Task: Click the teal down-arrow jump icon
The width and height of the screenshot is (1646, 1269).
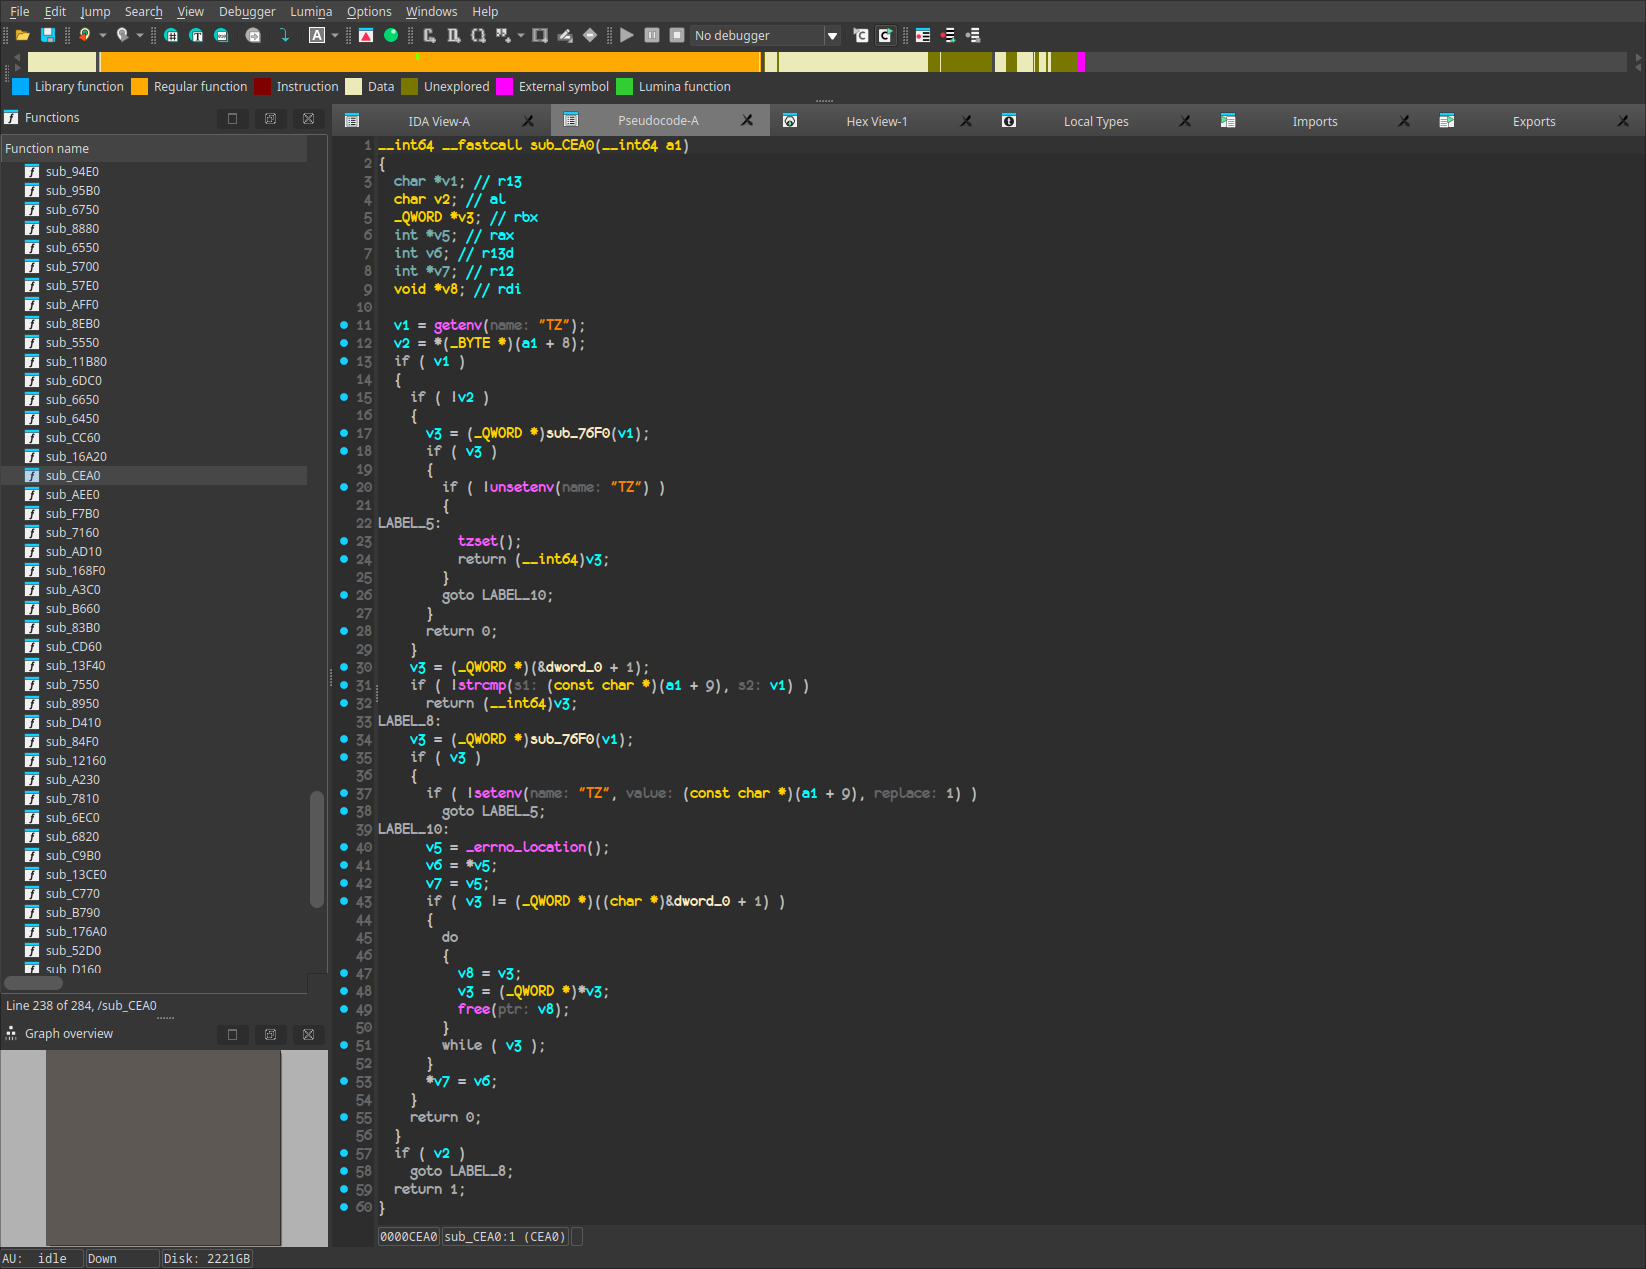Action: pyautogui.click(x=285, y=35)
